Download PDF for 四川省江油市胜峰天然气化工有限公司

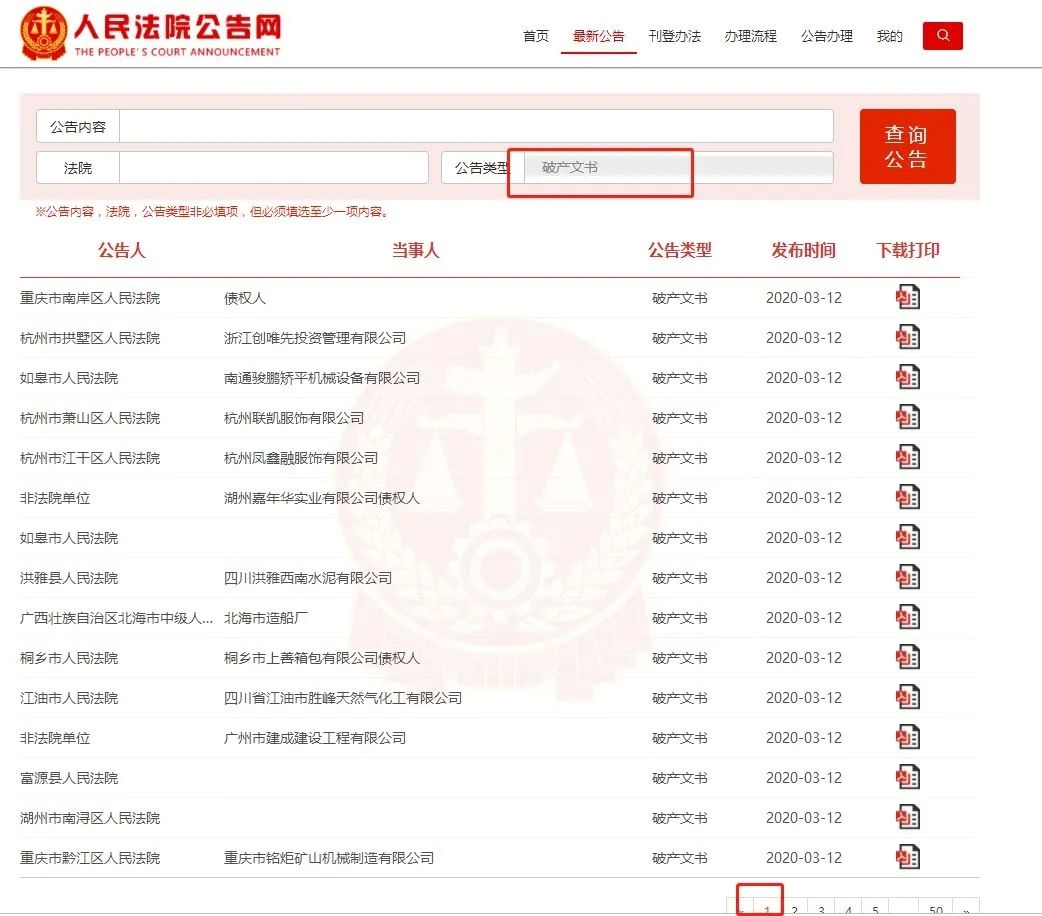click(907, 697)
